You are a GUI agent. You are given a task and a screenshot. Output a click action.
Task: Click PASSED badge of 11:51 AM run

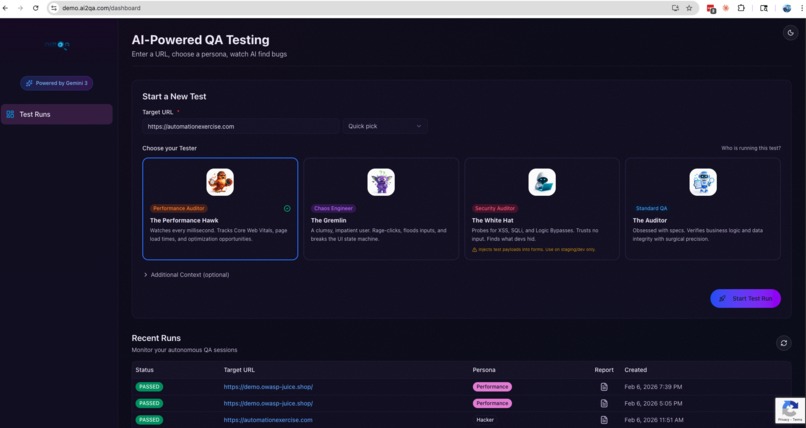pos(149,420)
